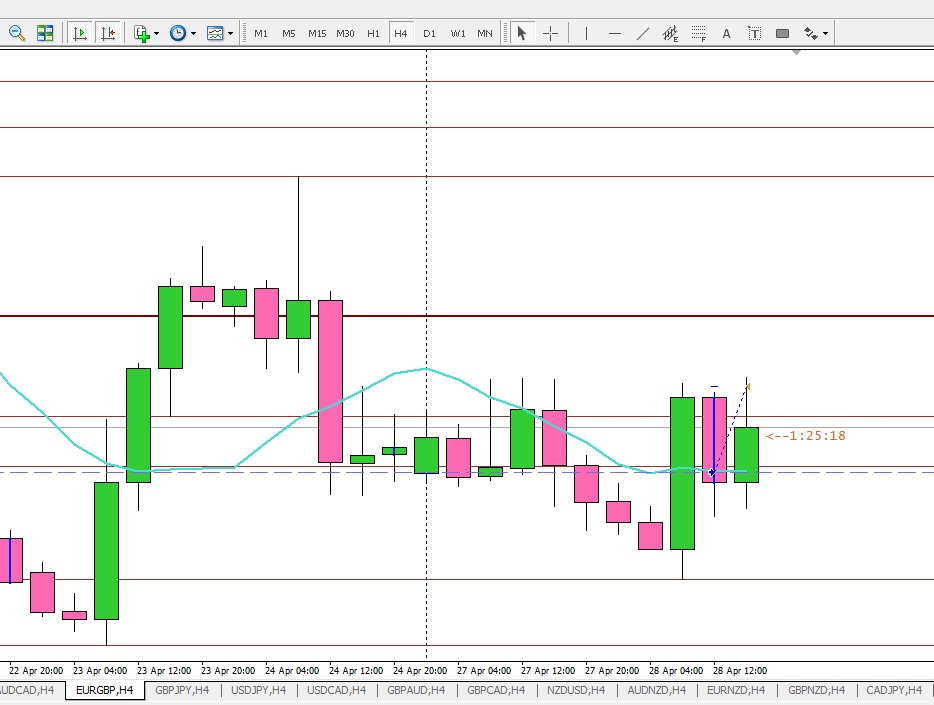The height and width of the screenshot is (705, 934).
Task: Select the EURGBP,H4 chart tab
Action: coord(105,690)
